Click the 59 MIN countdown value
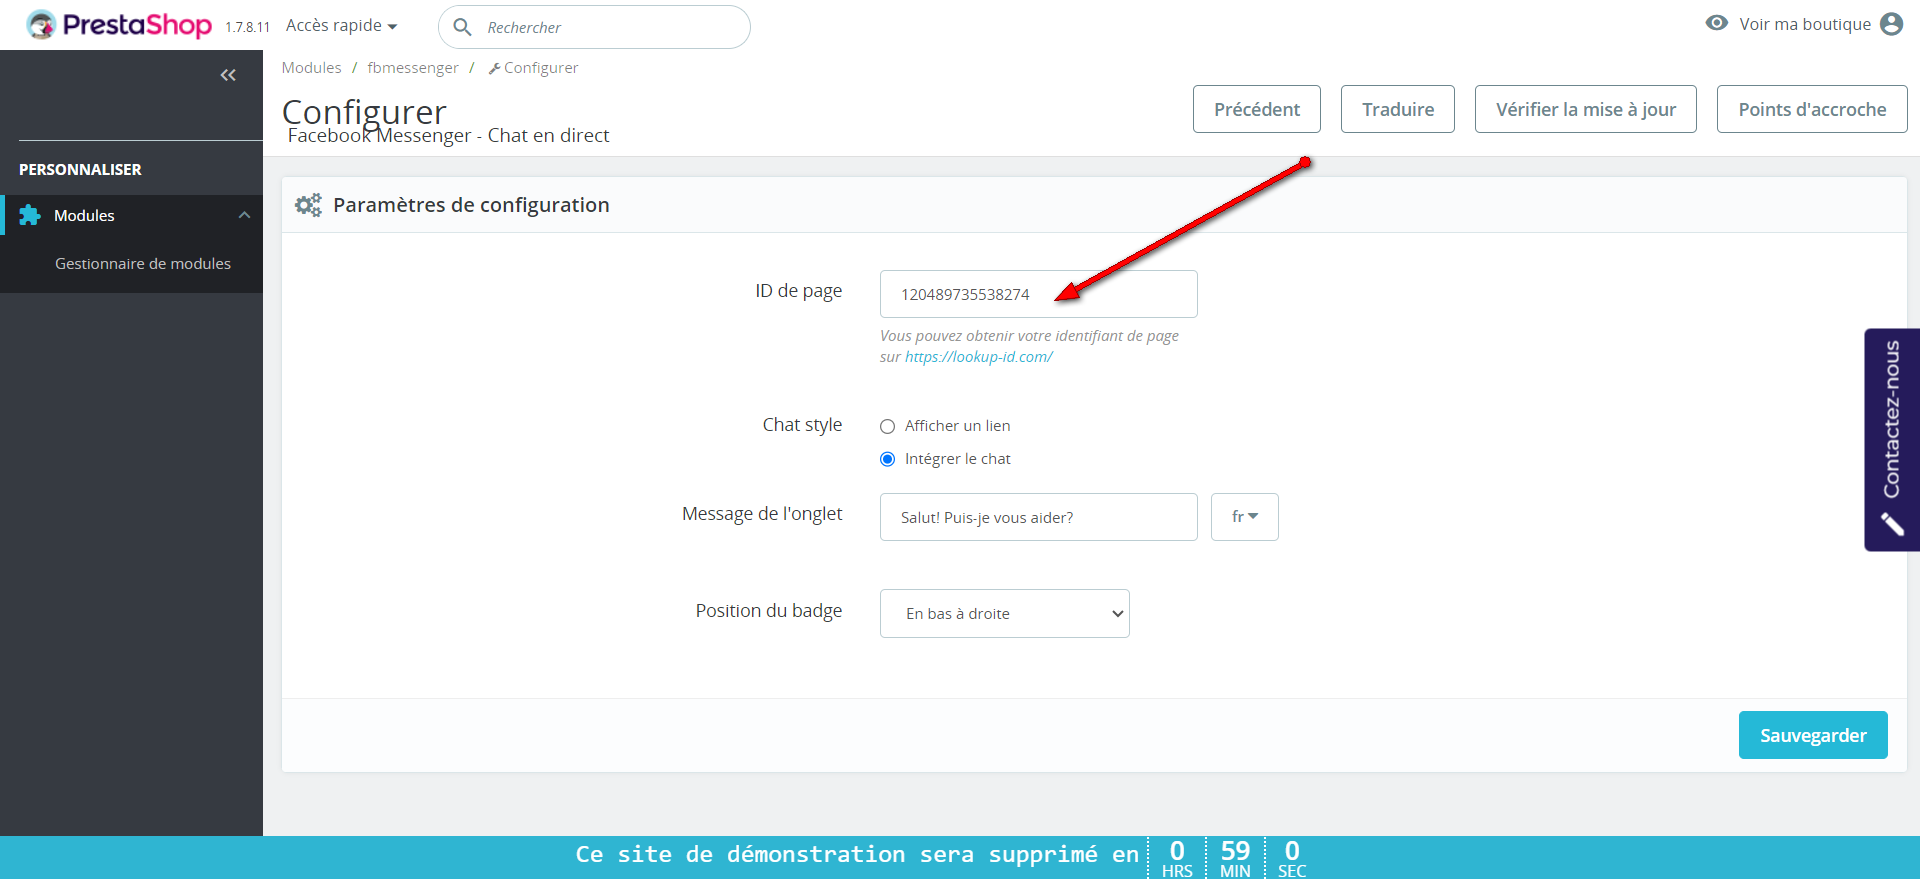 (1236, 858)
